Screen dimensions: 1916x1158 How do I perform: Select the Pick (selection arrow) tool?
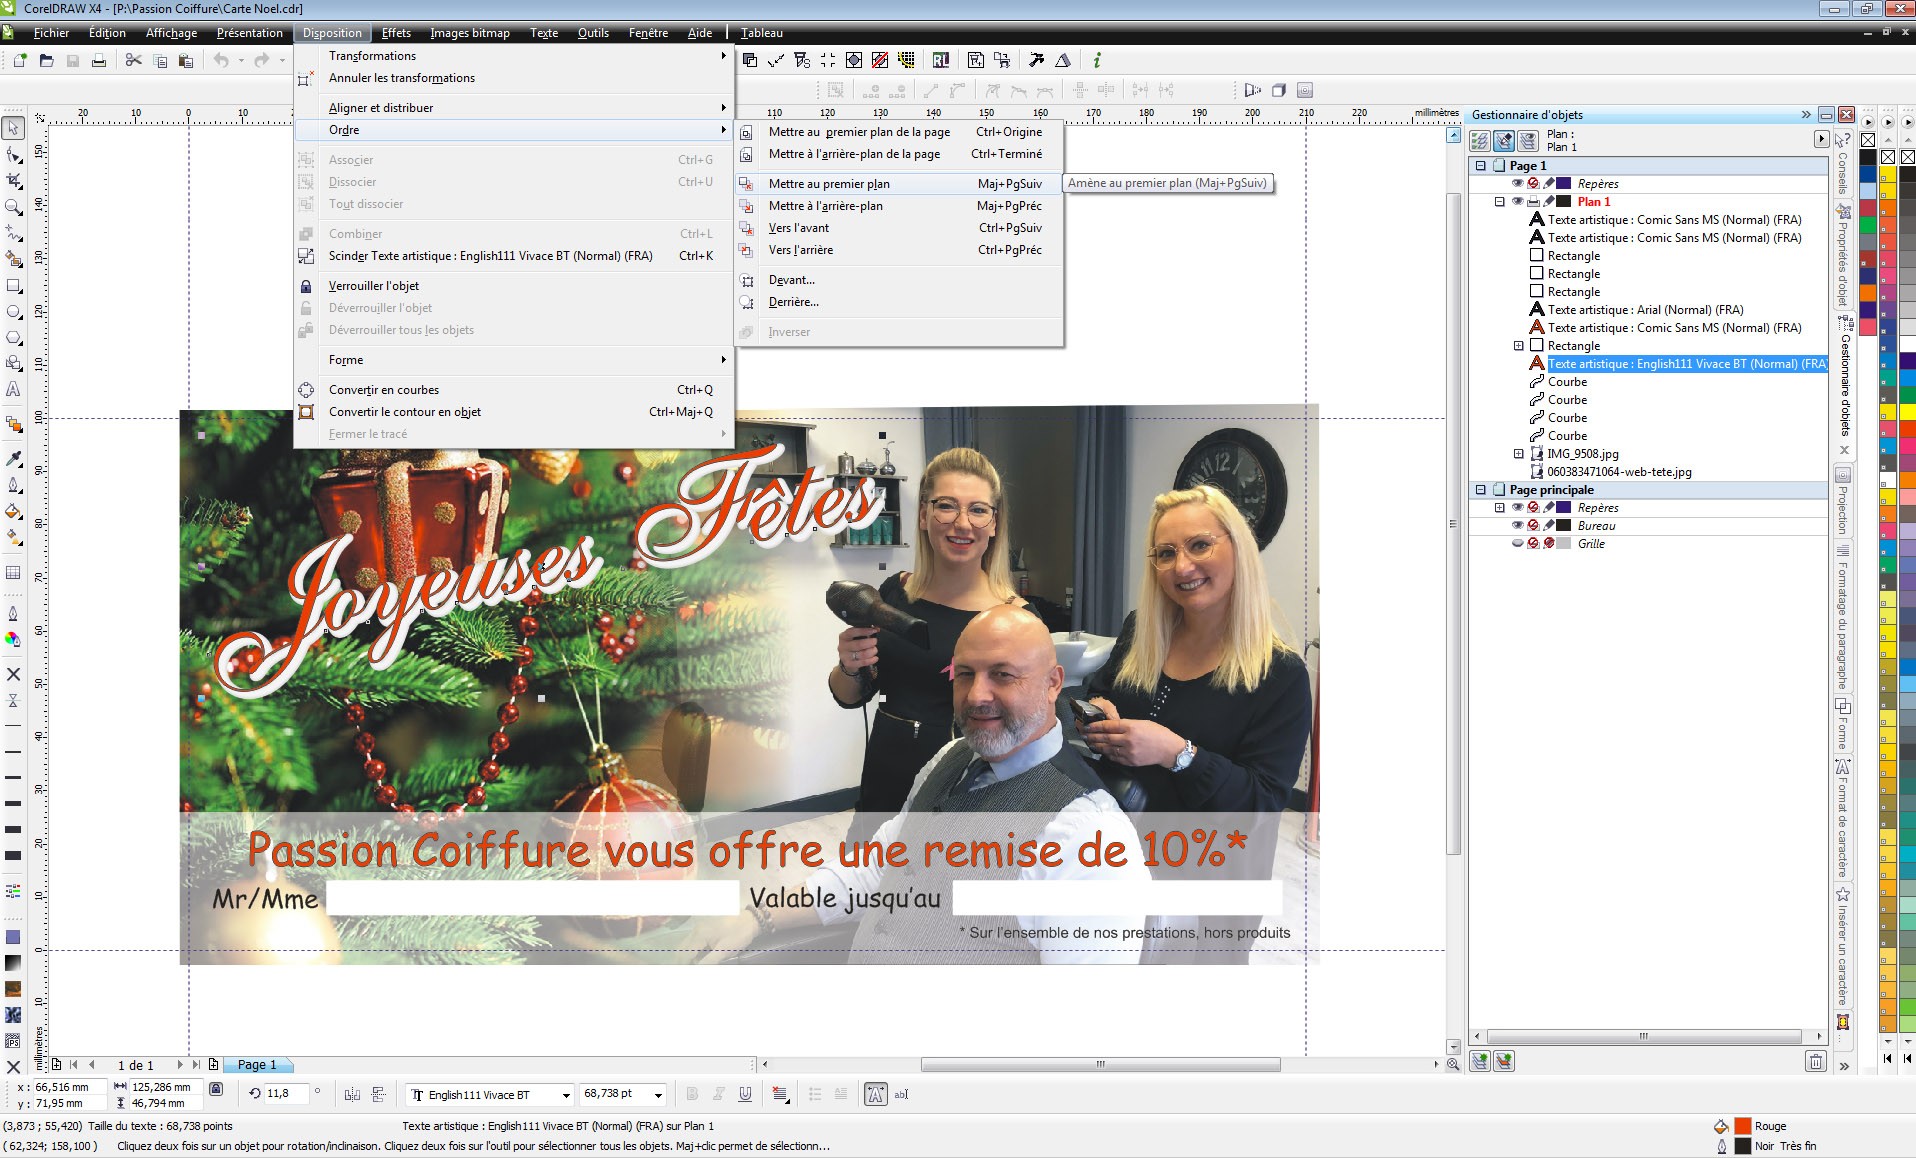click(x=13, y=128)
